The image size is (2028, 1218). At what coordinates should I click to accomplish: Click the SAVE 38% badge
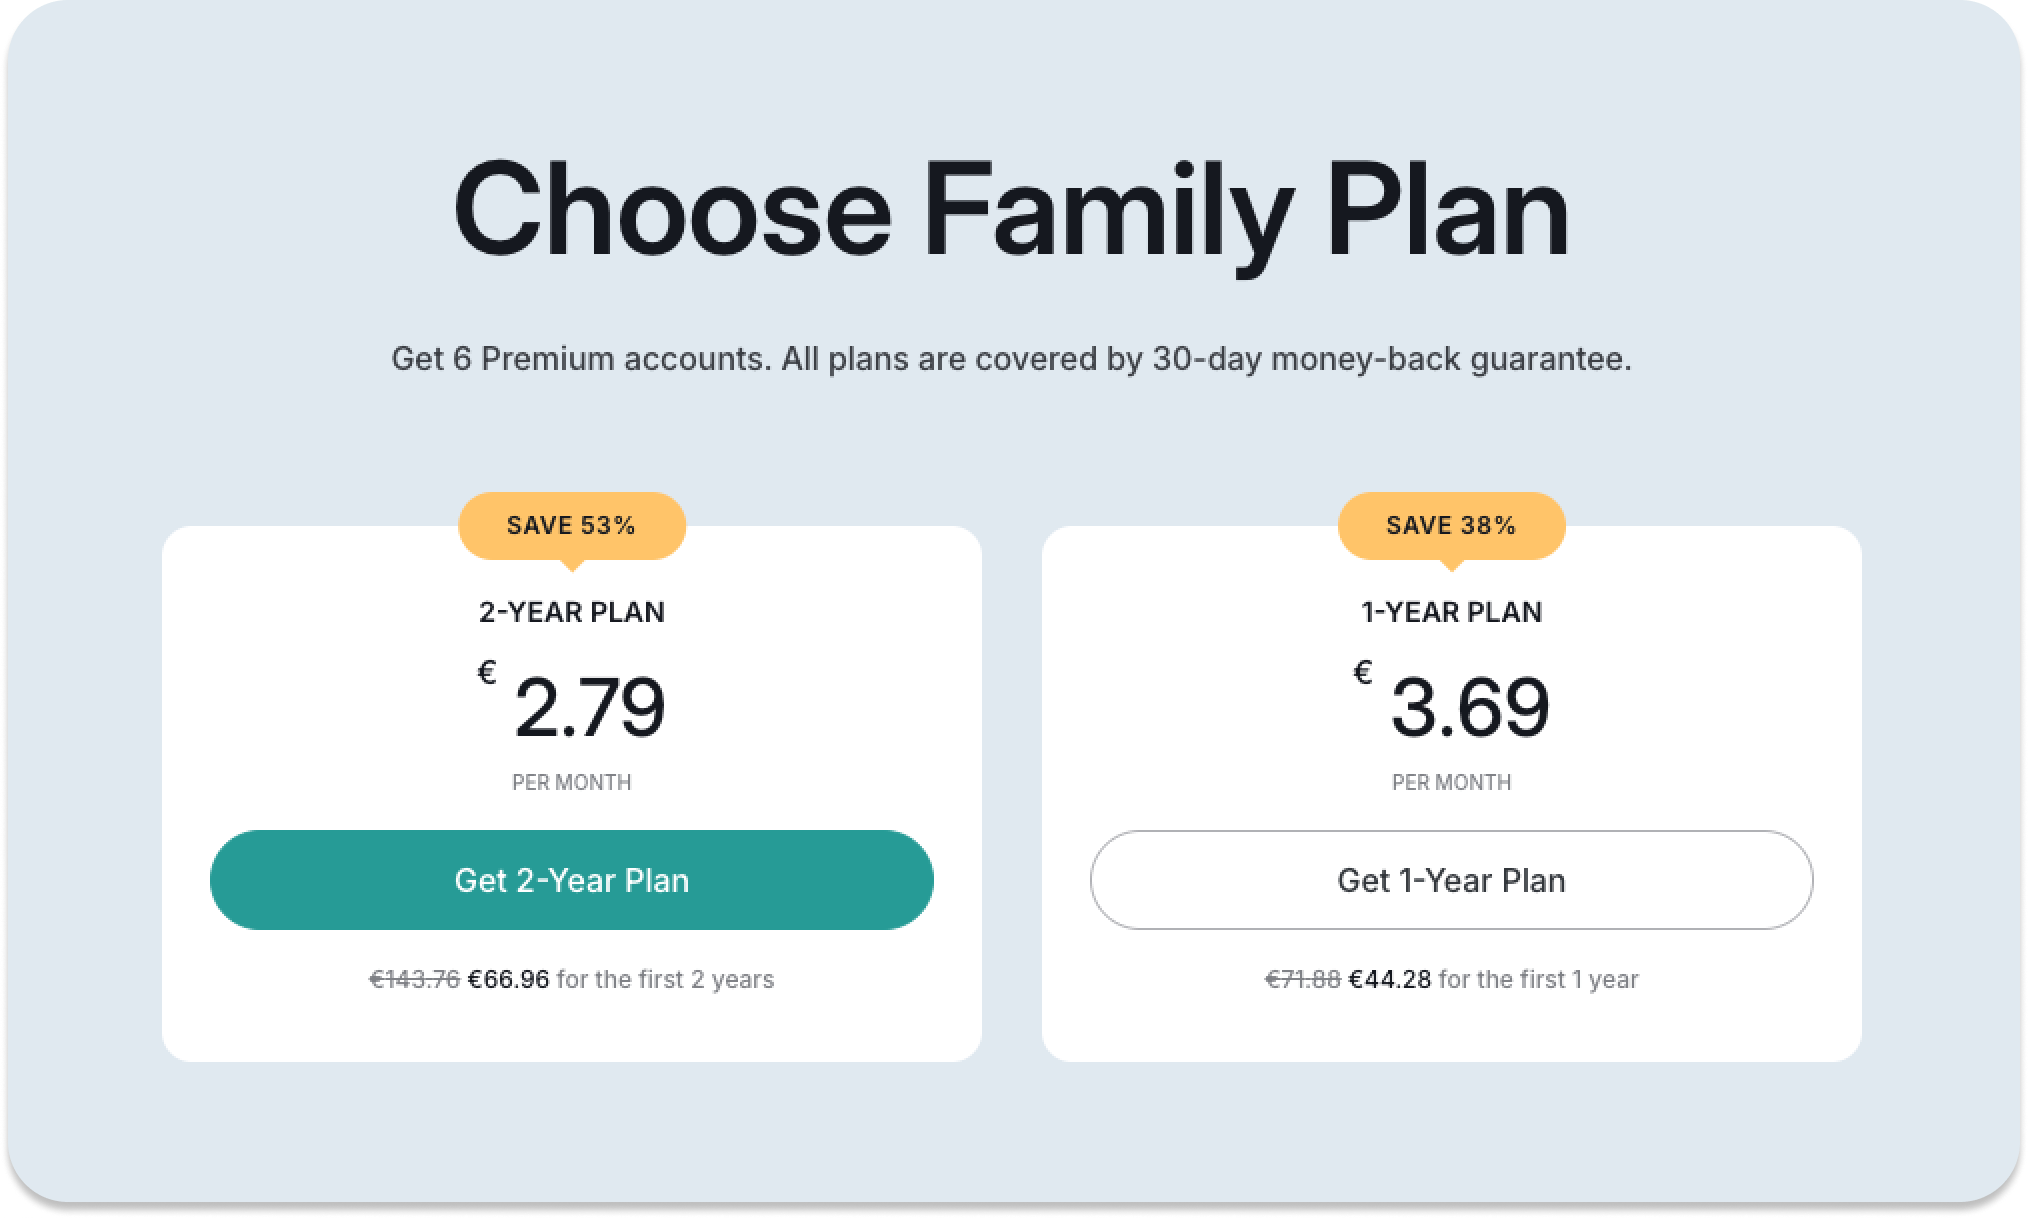pos(1451,526)
